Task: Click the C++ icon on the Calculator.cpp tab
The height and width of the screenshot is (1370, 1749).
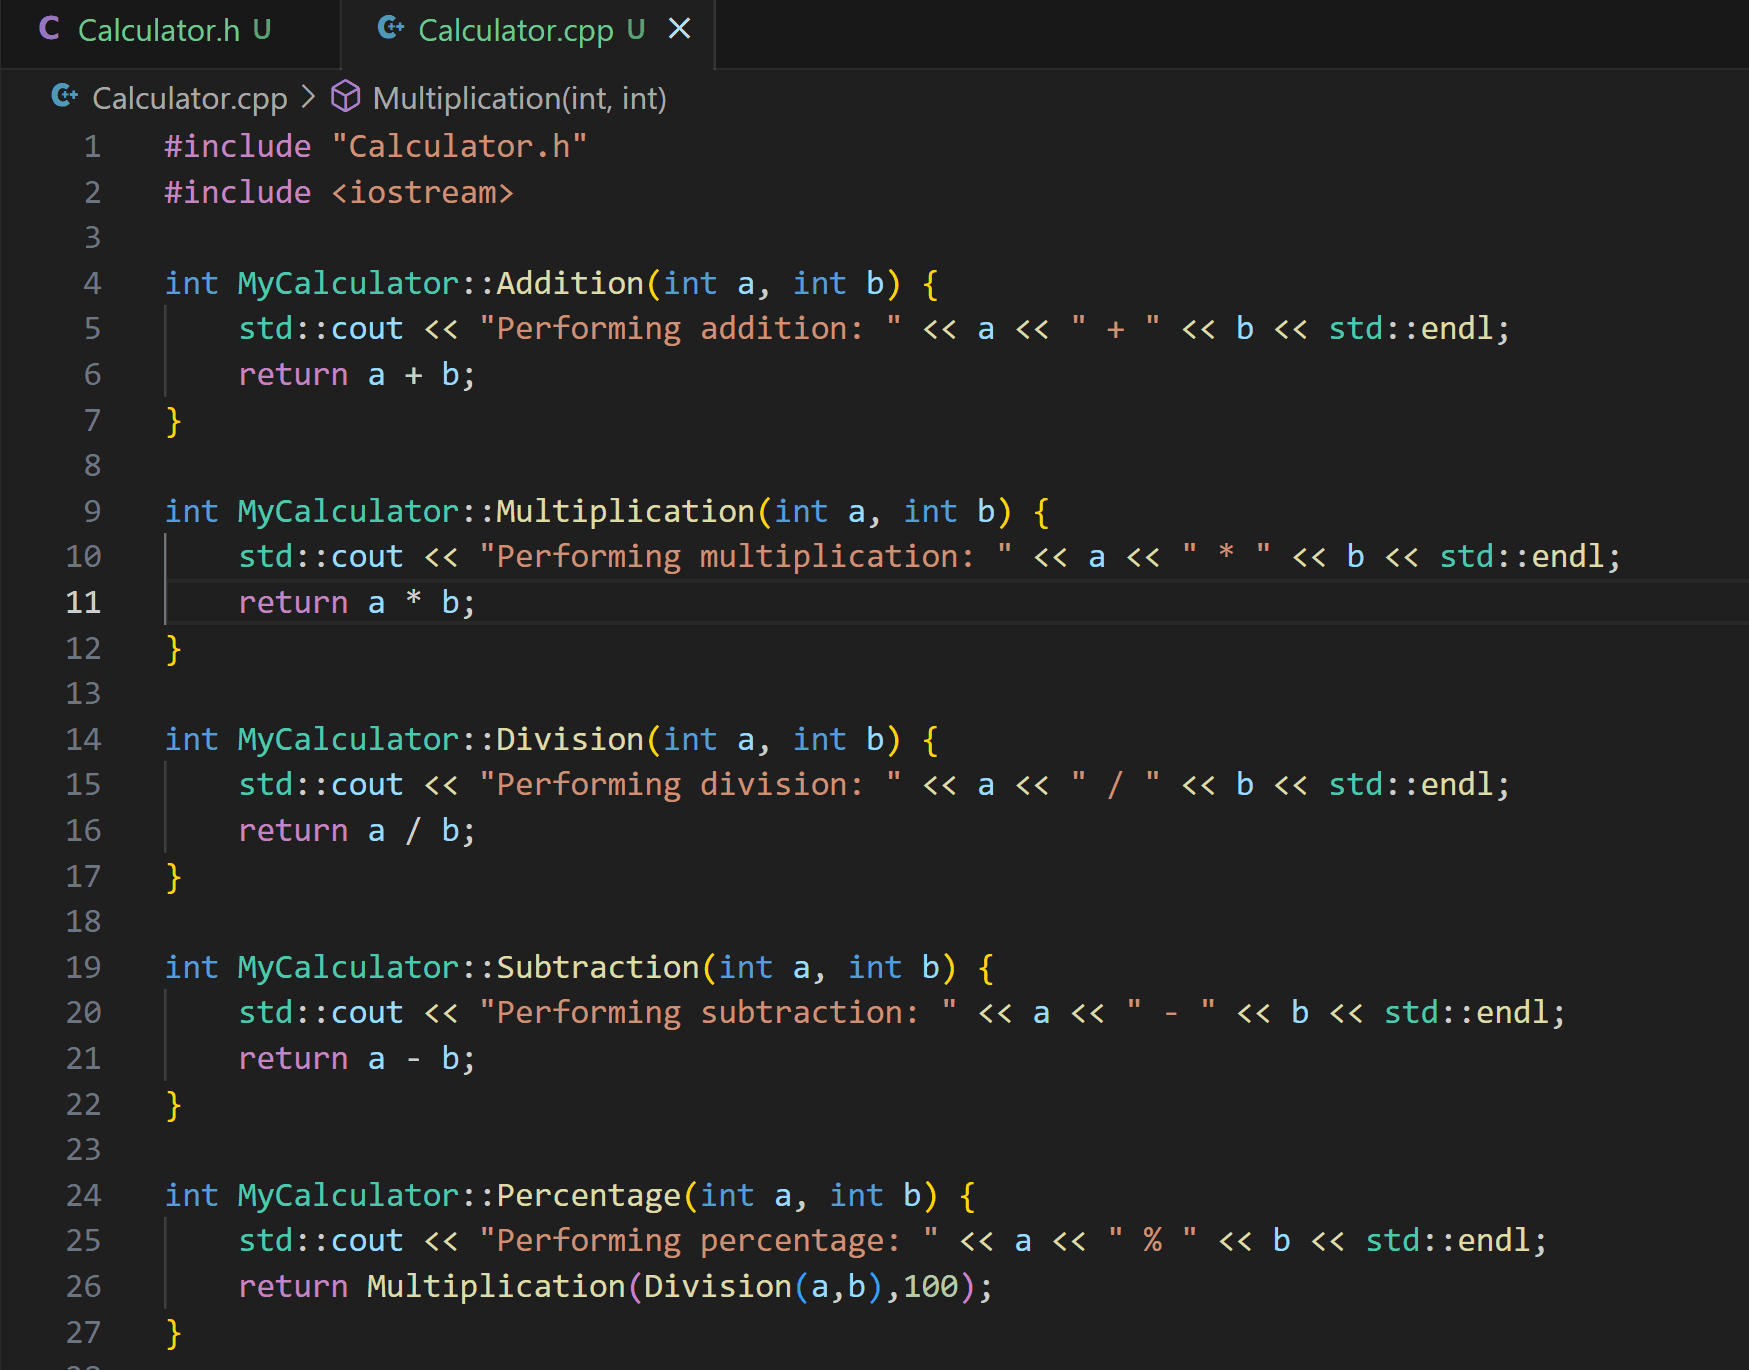Action: click(388, 29)
